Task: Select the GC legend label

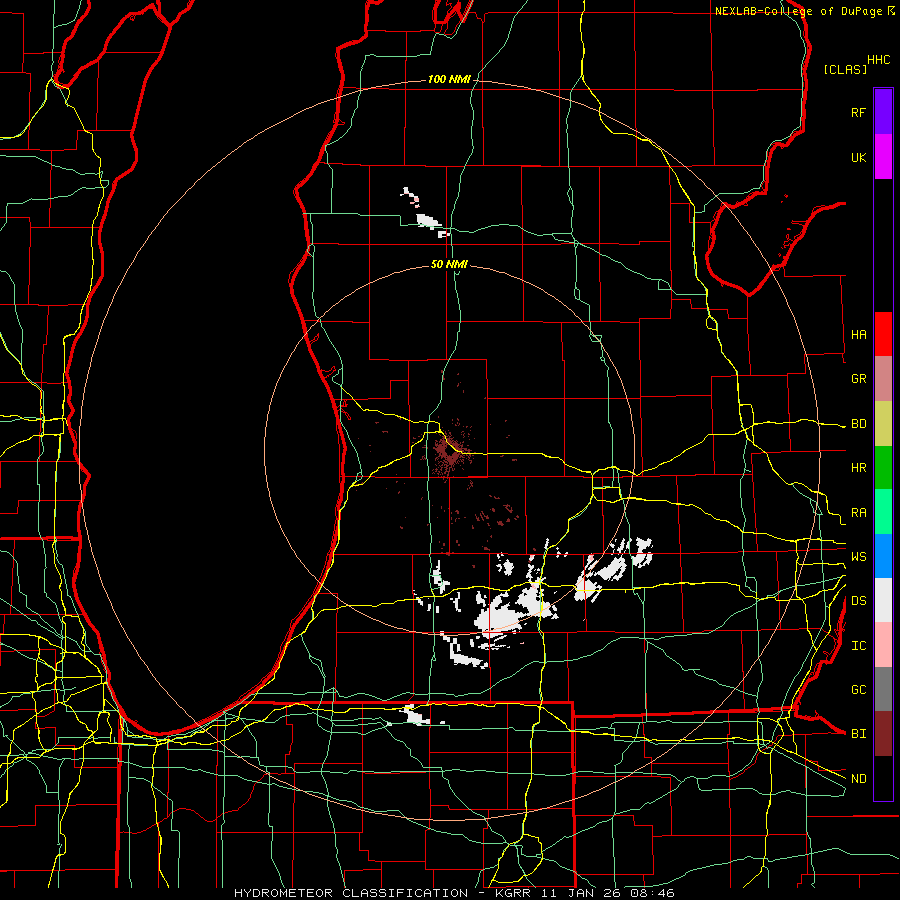Action: tap(858, 689)
